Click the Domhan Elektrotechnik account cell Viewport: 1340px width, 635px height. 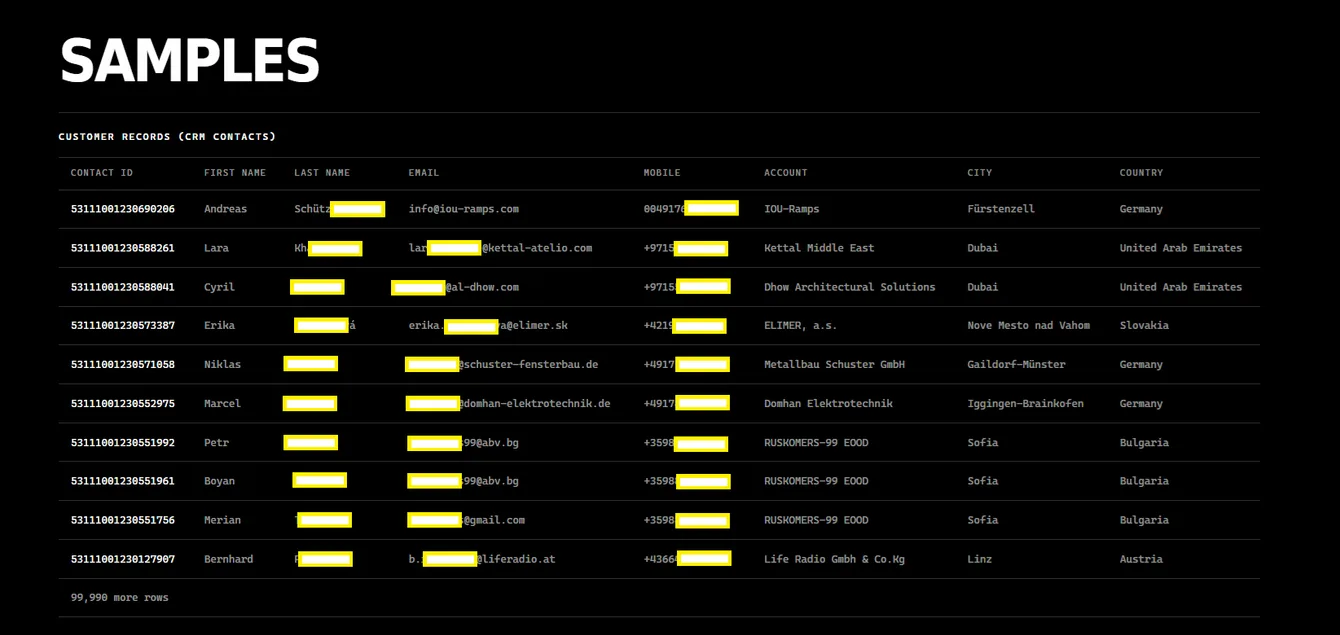point(828,404)
